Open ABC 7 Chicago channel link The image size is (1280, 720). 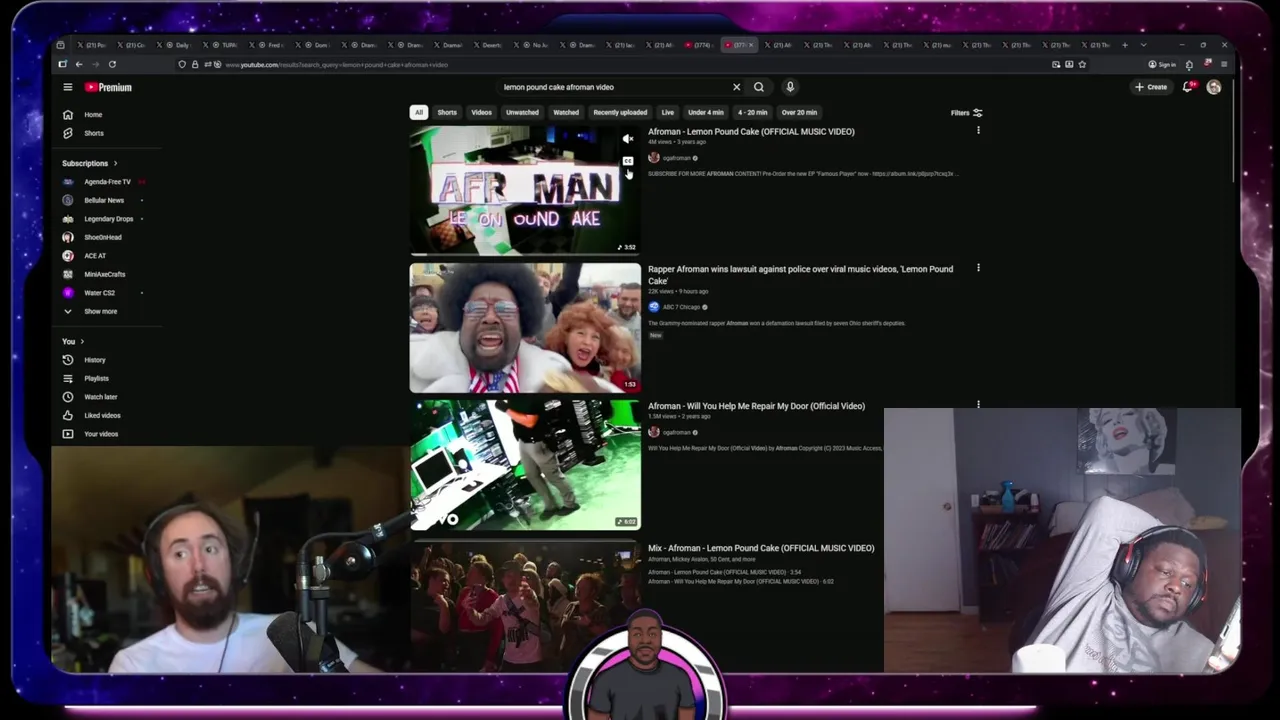click(x=681, y=307)
